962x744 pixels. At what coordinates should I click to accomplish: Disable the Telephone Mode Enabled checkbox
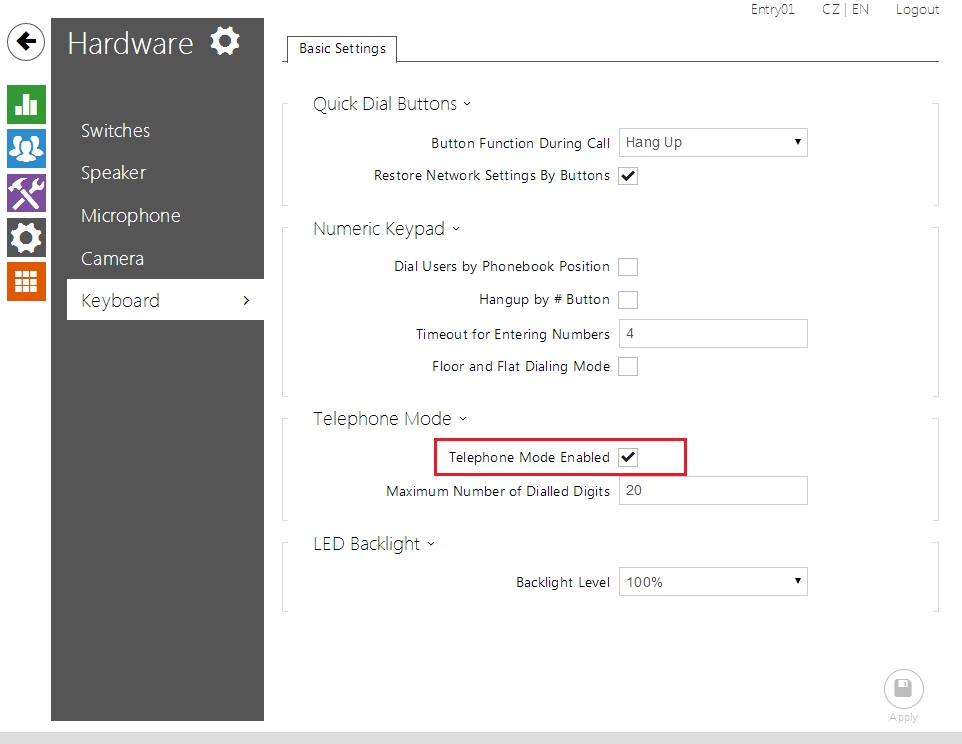[628, 458]
